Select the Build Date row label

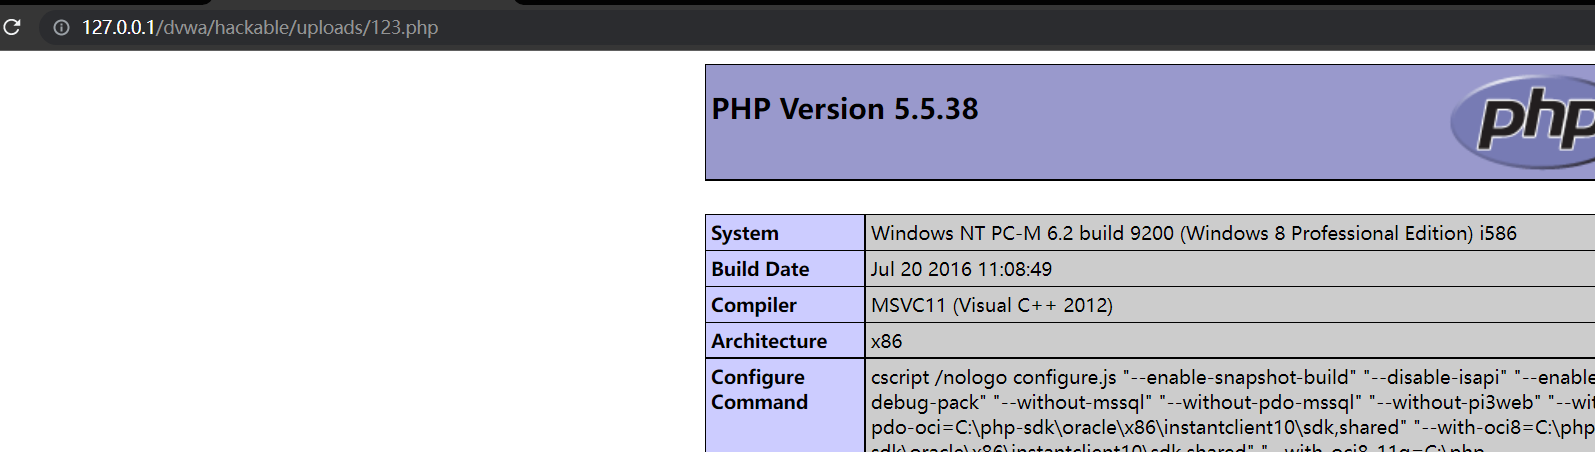click(x=760, y=269)
